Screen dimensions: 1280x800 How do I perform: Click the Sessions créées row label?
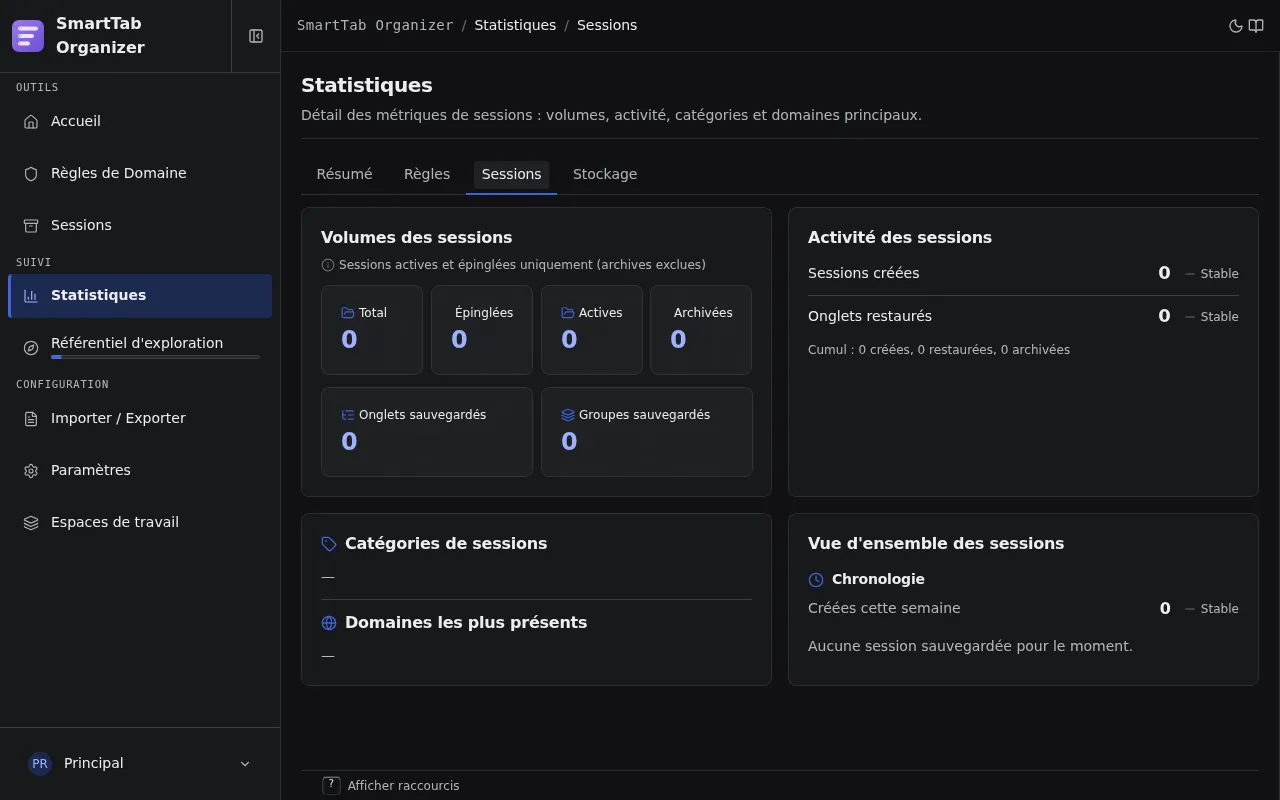pos(864,273)
